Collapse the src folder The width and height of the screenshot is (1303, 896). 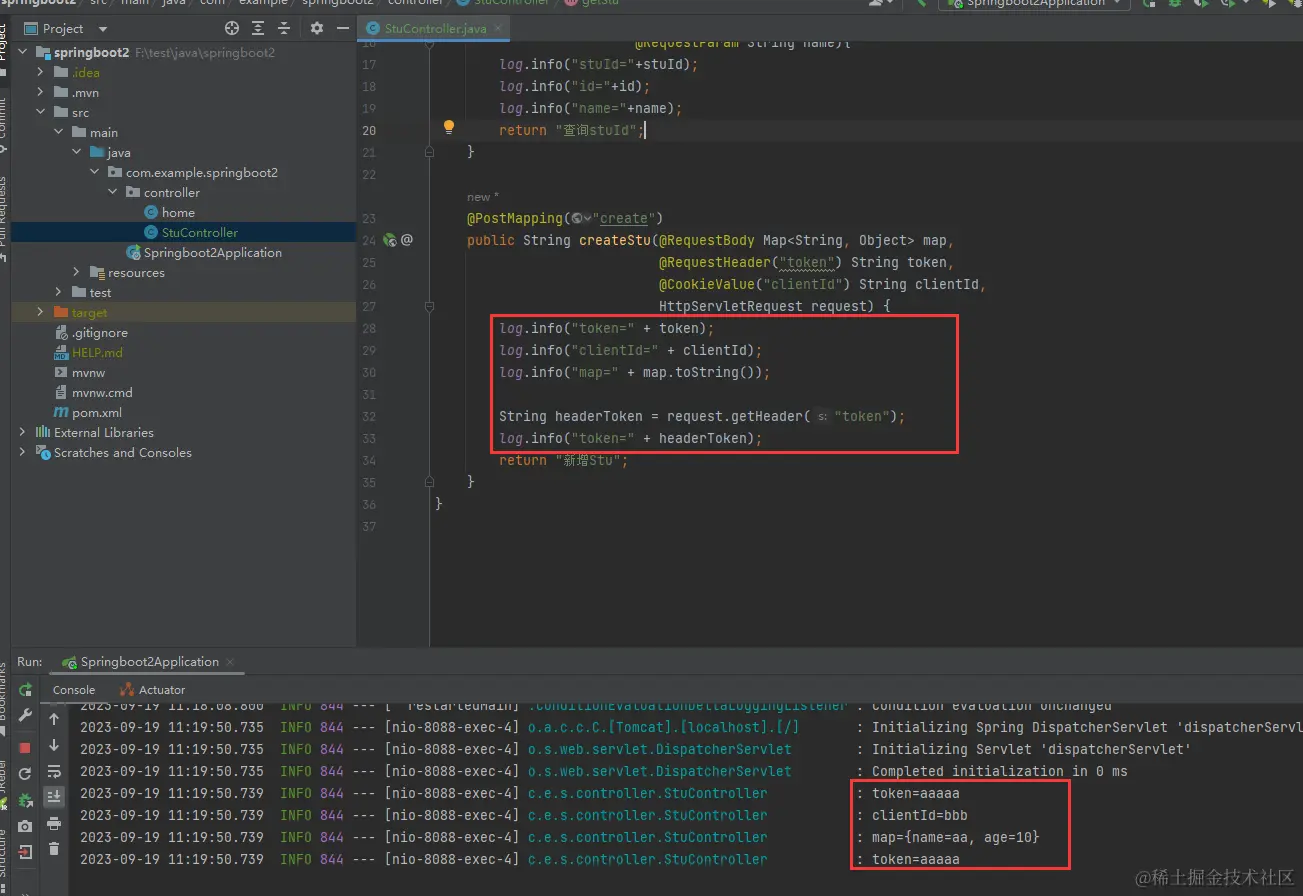pos(41,112)
